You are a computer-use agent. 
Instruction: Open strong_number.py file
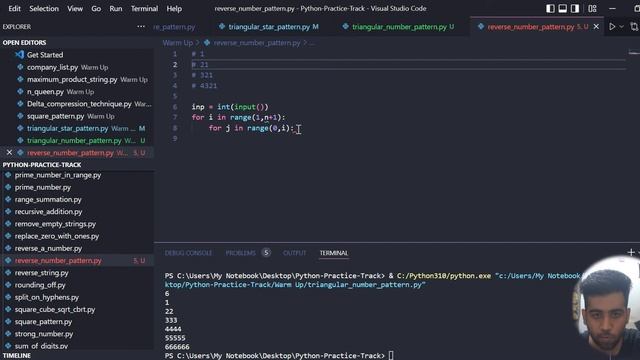[44, 334]
